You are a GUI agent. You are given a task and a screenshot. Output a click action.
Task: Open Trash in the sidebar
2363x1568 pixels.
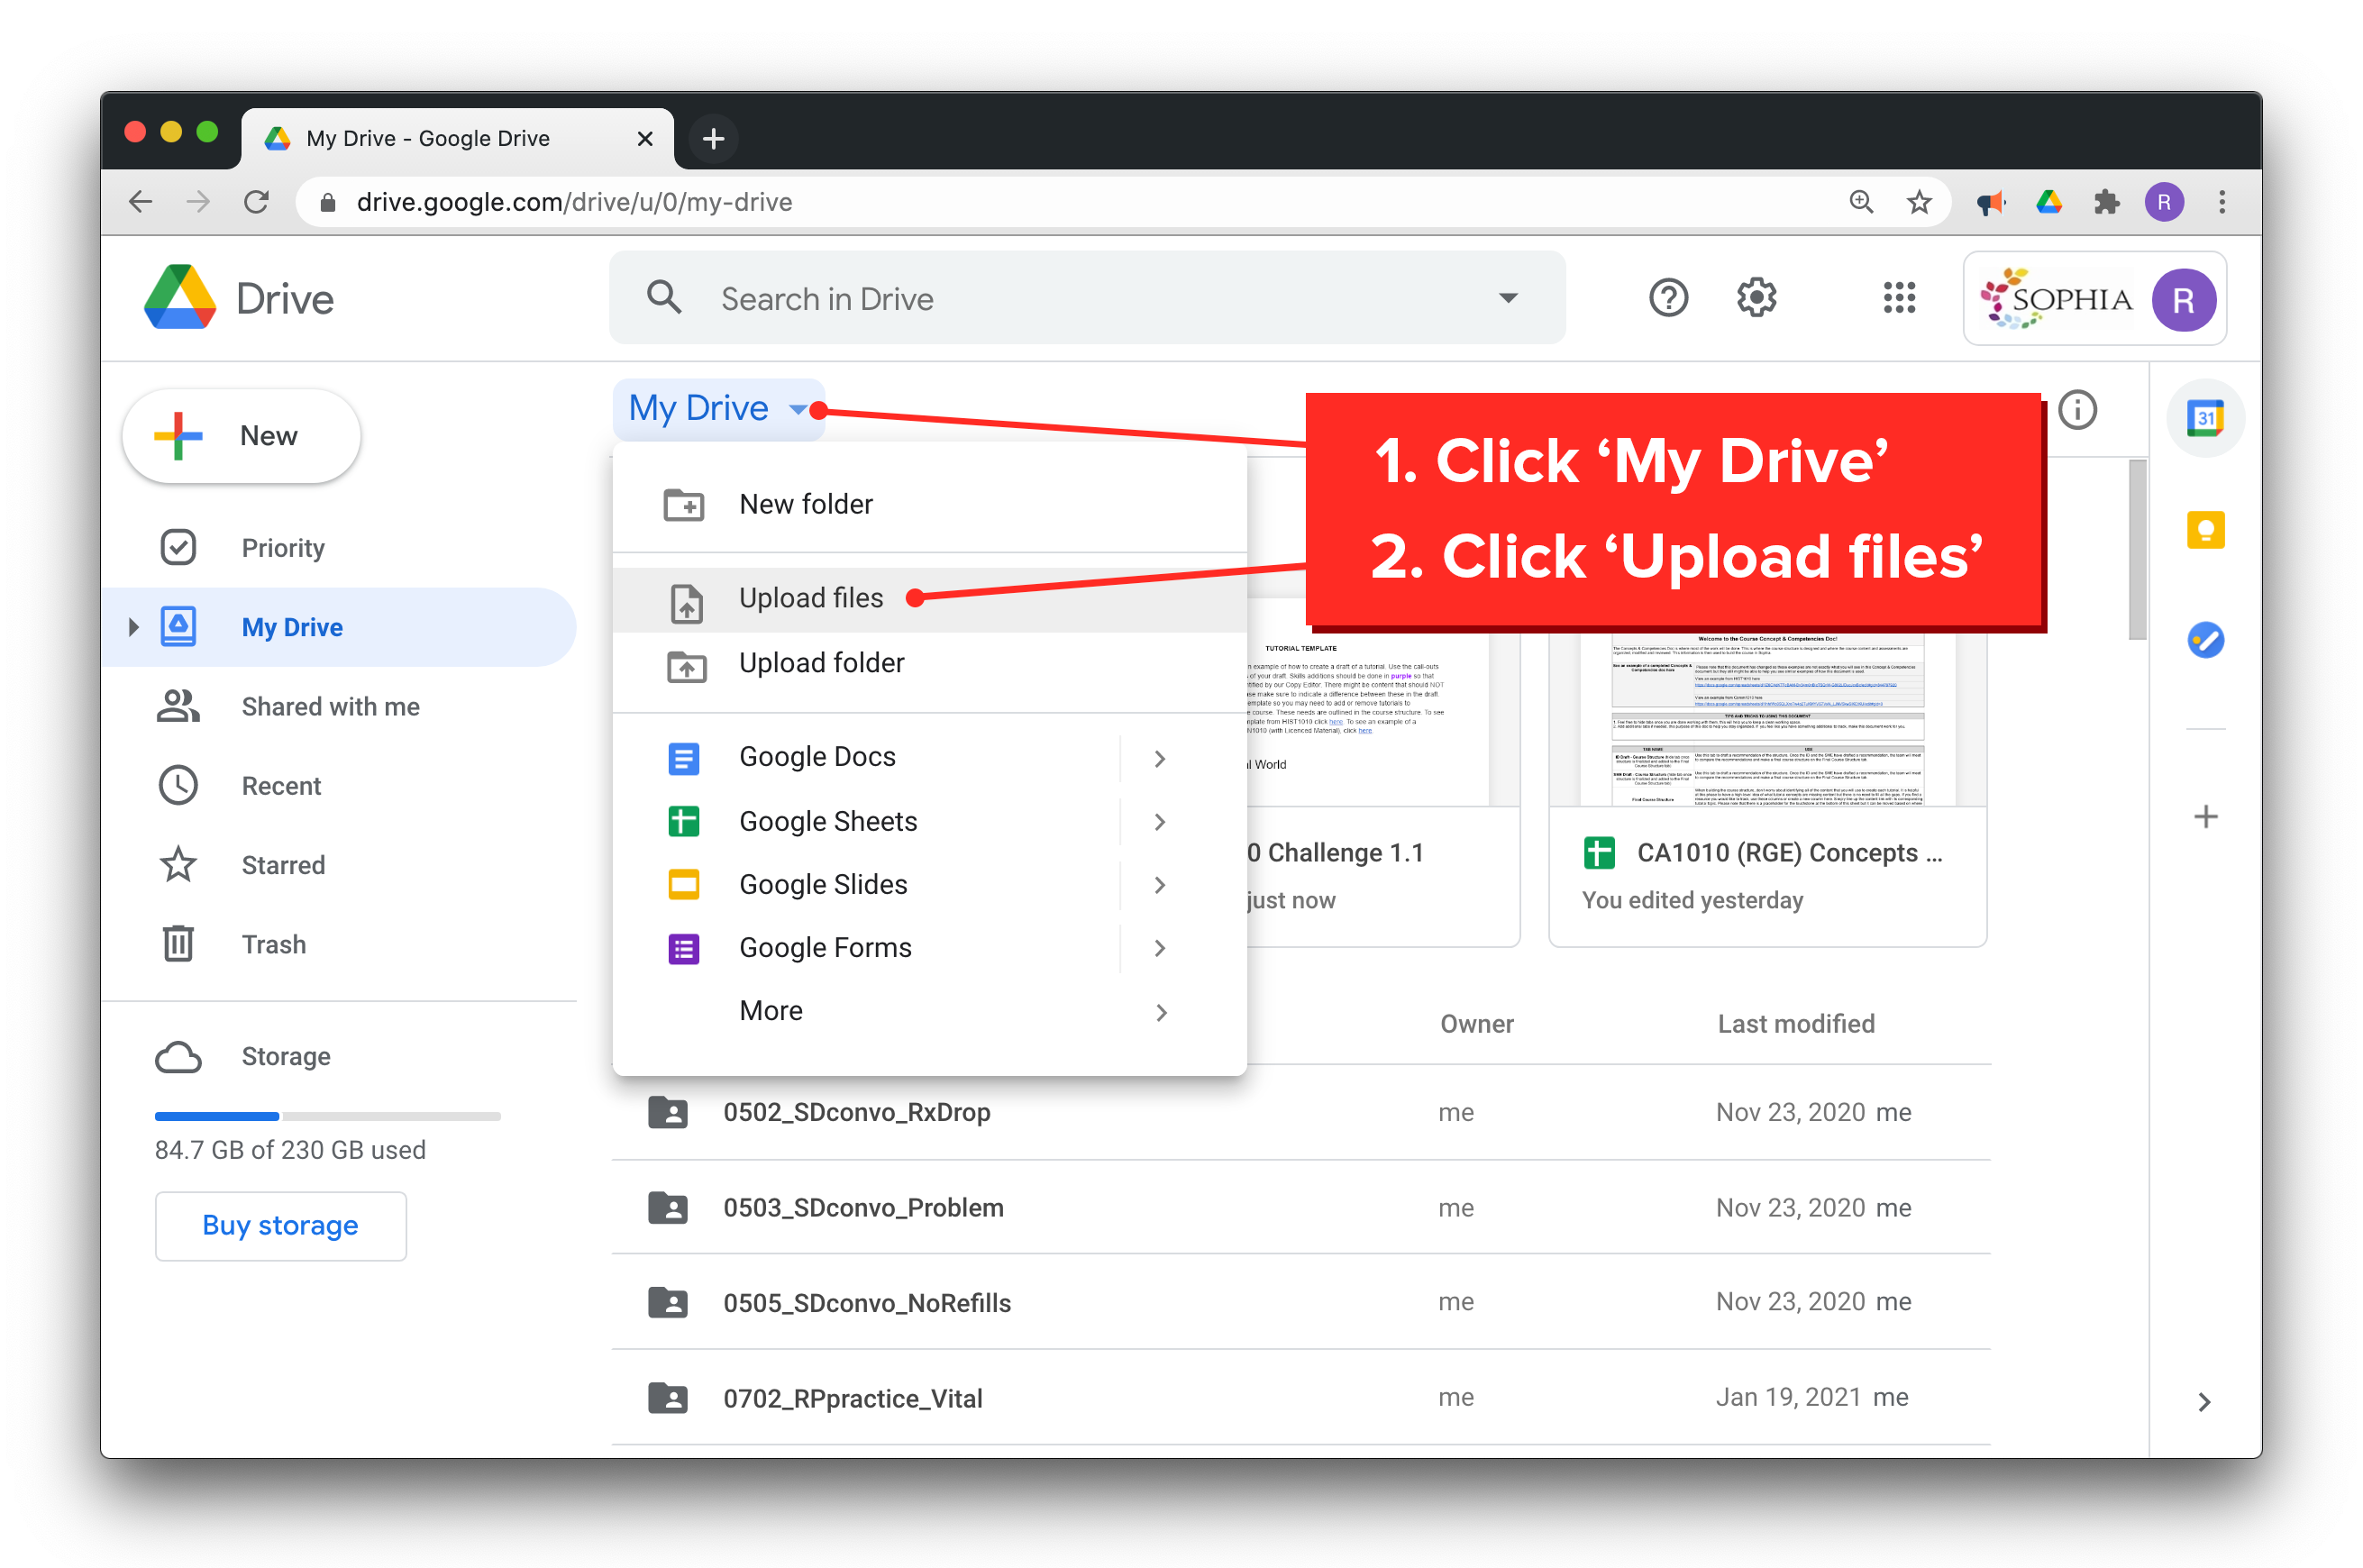coord(340,944)
